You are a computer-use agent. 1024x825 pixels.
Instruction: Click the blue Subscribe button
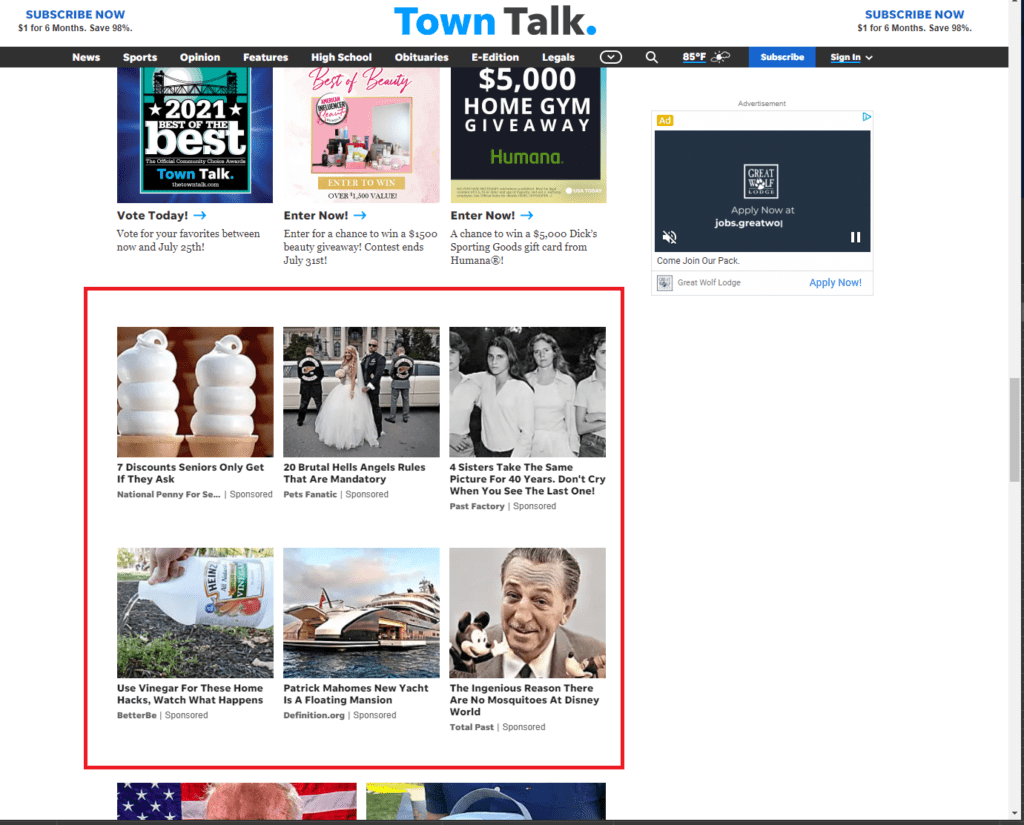tap(782, 57)
